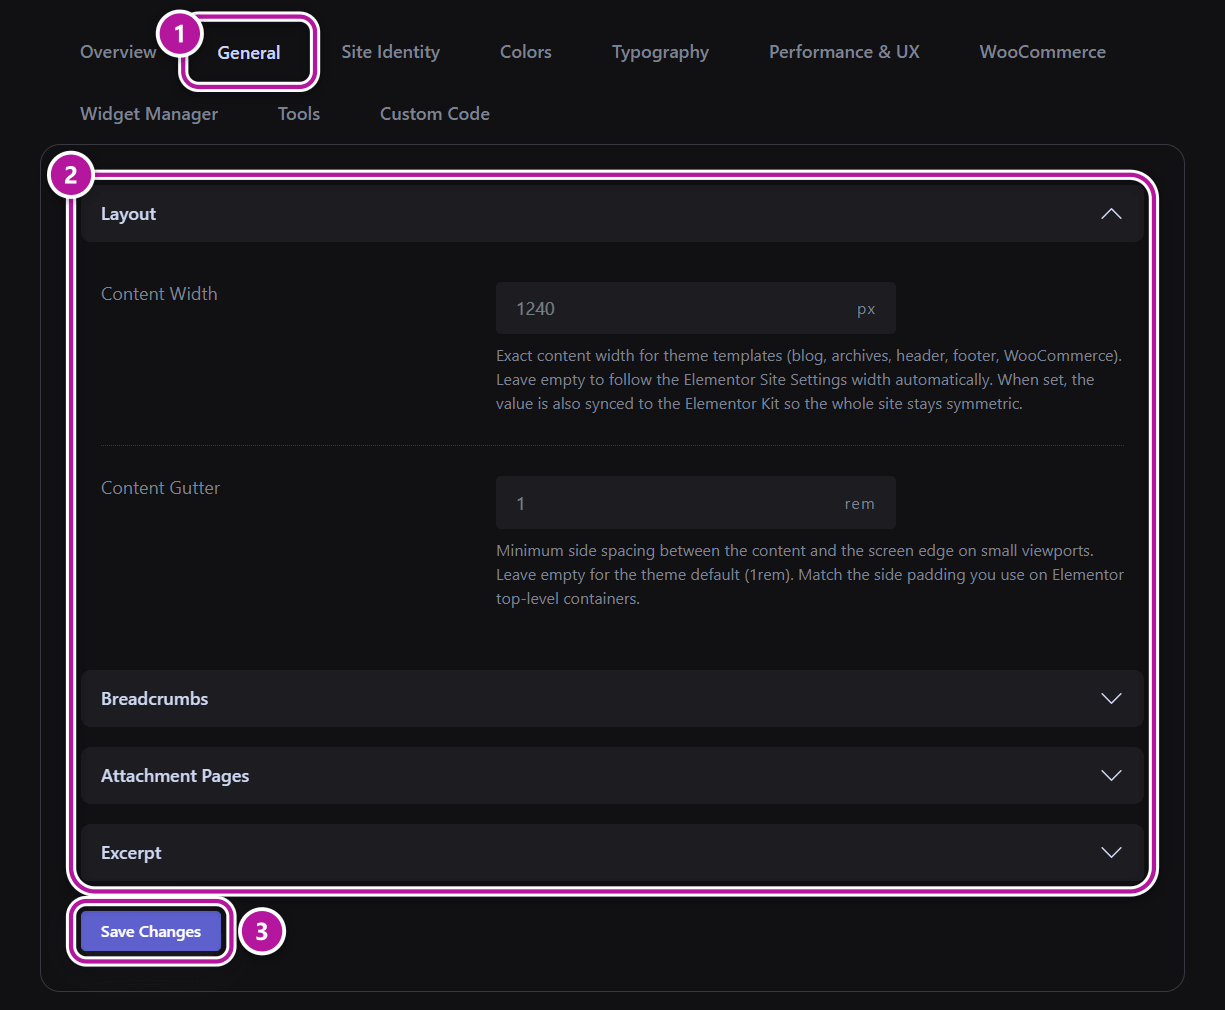
Task: Click the Save Changes button
Action: point(151,931)
